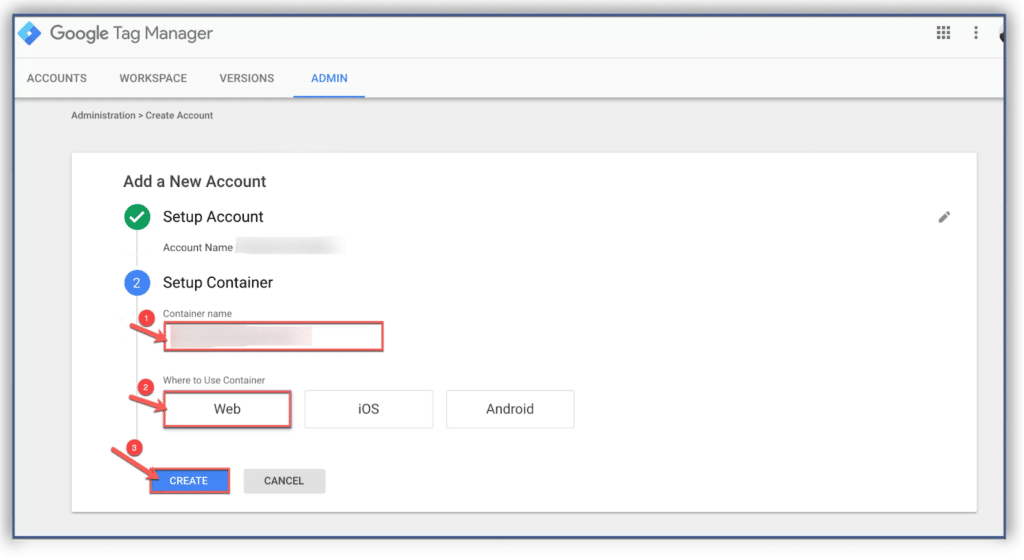Choose Android as container platform
This screenshot has height=560, width=1024.
tap(510, 409)
